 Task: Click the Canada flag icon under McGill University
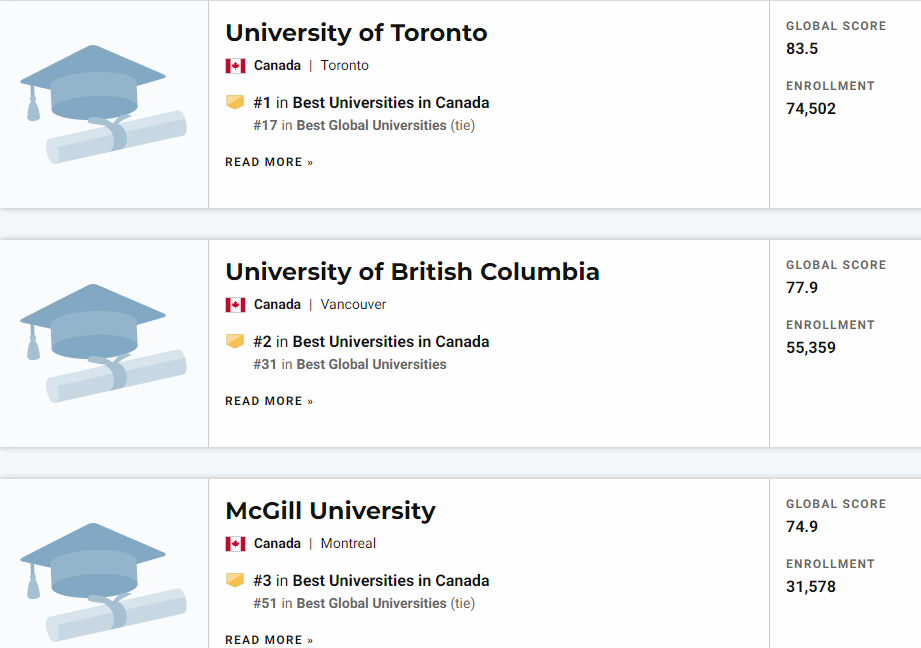tap(236, 544)
